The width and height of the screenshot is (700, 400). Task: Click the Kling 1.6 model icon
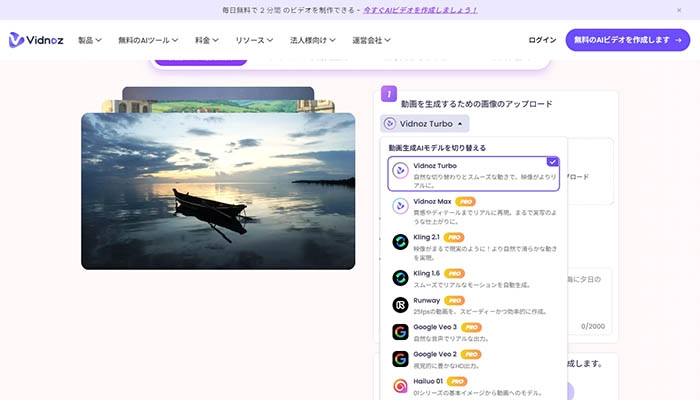[x=400, y=278]
